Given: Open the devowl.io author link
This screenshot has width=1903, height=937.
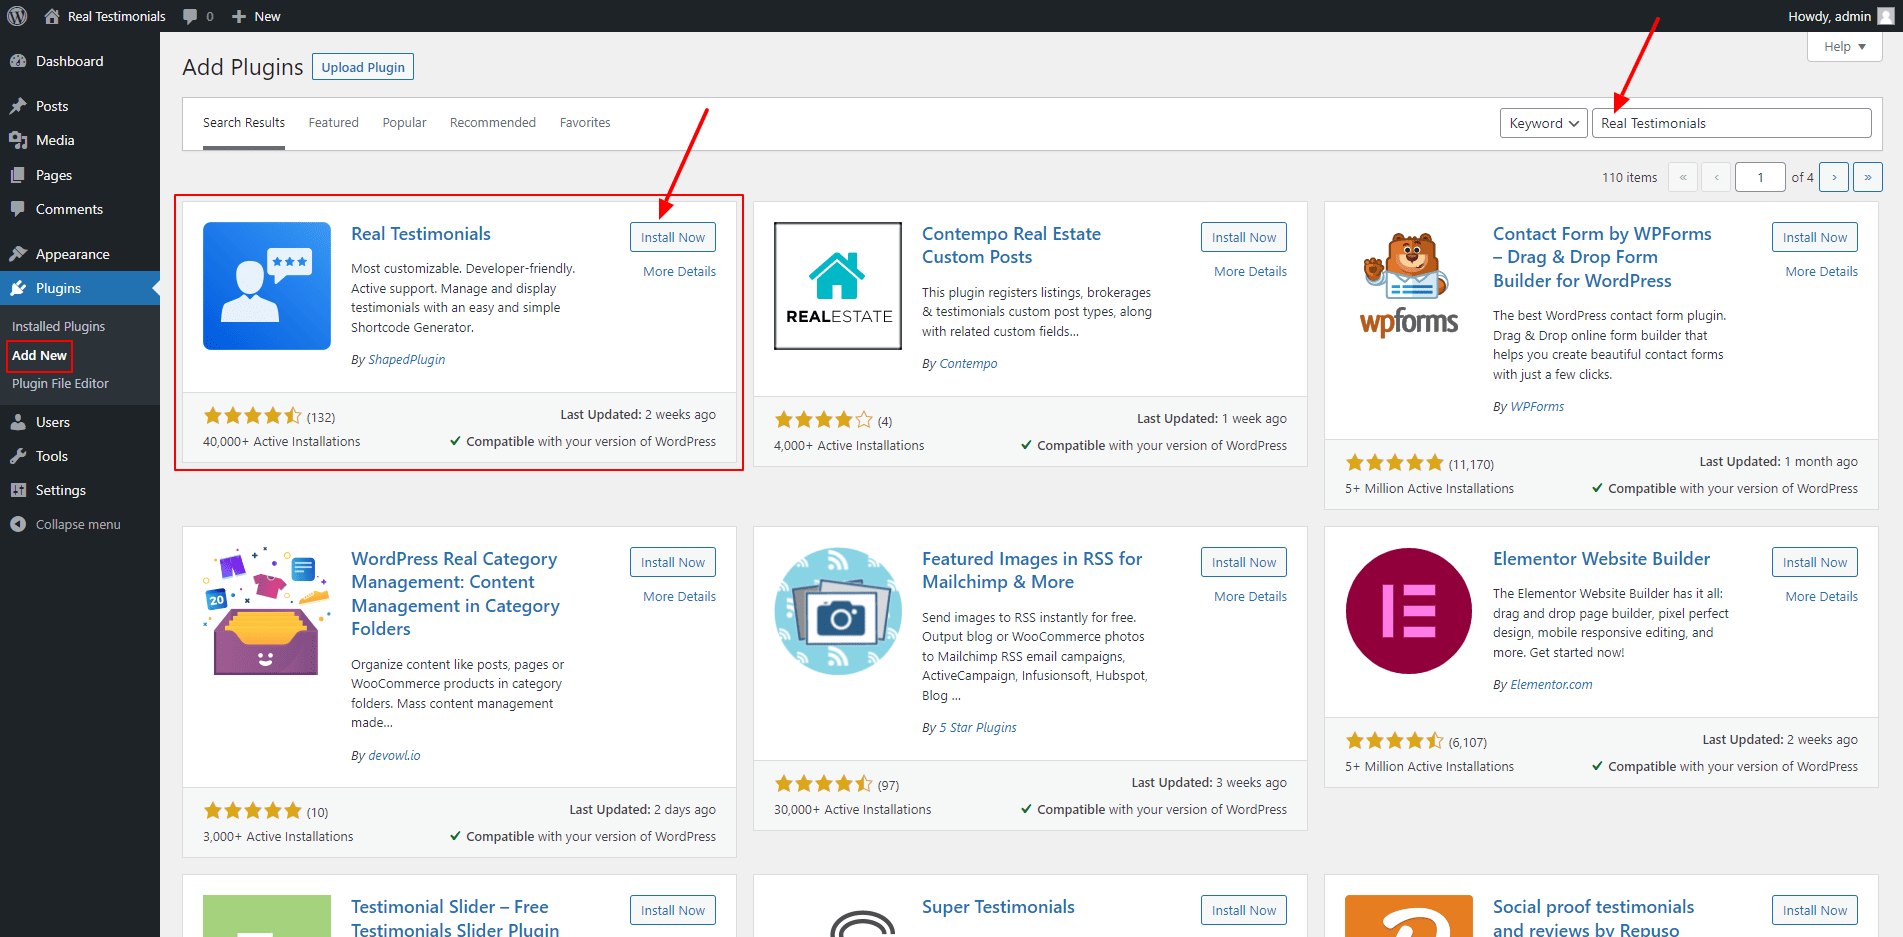Looking at the screenshot, I should click(x=394, y=756).
